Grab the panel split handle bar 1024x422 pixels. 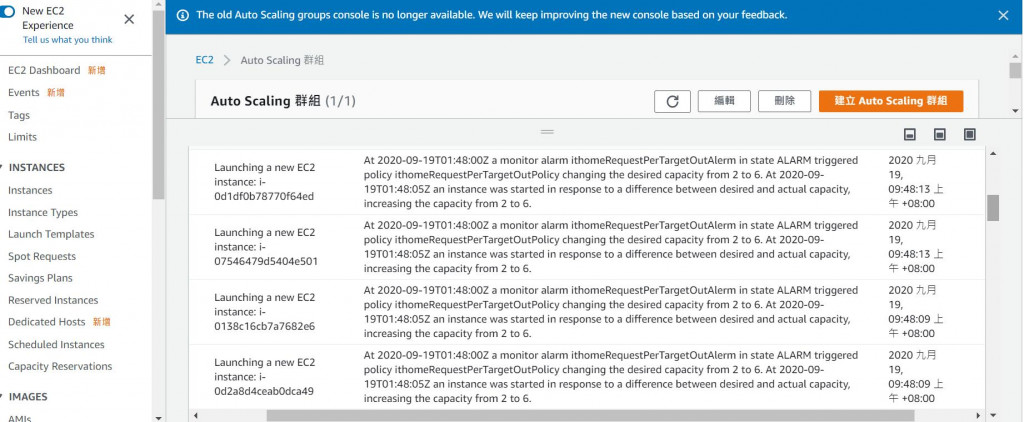click(x=547, y=132)
